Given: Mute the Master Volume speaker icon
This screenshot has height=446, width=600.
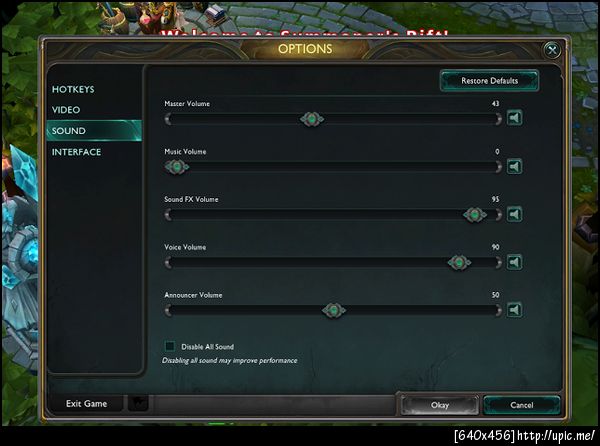Looking at the screenshot, I should point(514,118).
